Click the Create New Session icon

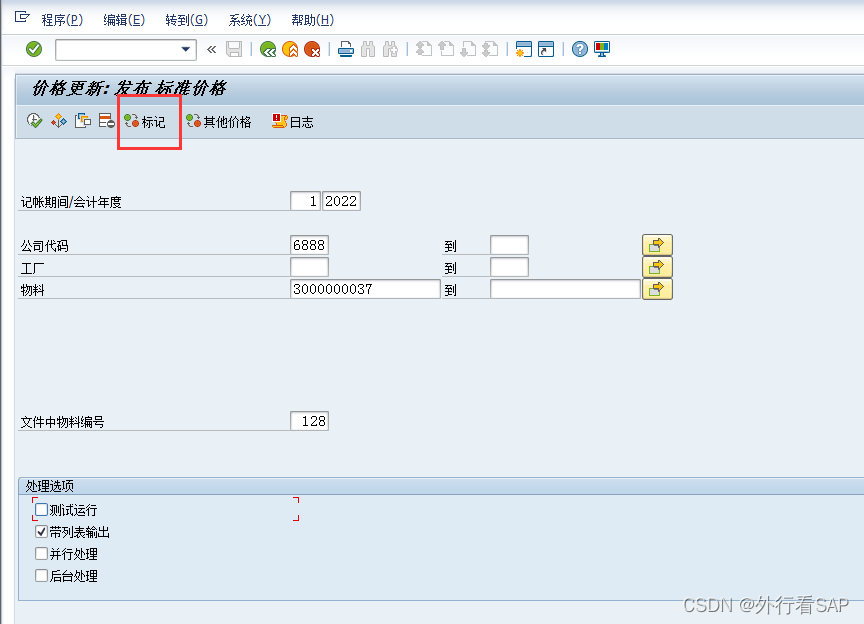523,49
